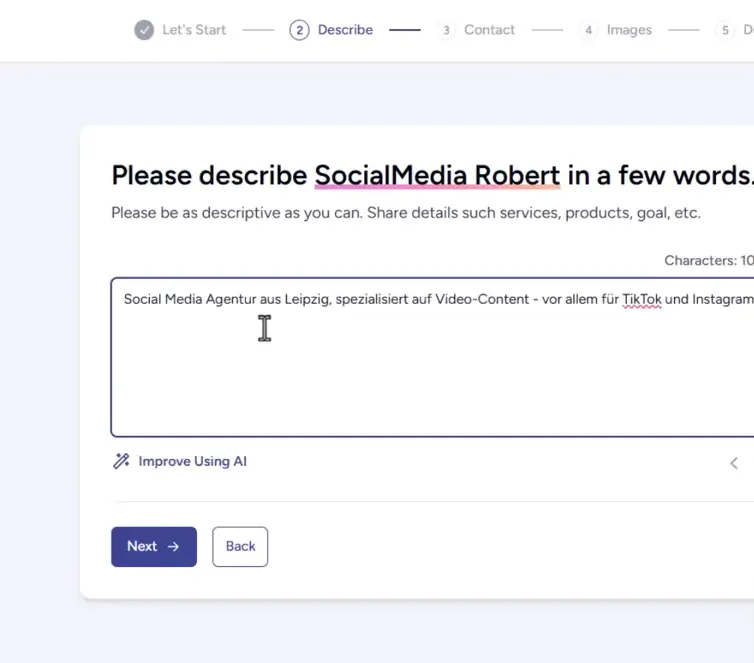Screen dimensions: 754x663
Task: Click the progress line between Describe and Contact
Action: click(405, 30)
